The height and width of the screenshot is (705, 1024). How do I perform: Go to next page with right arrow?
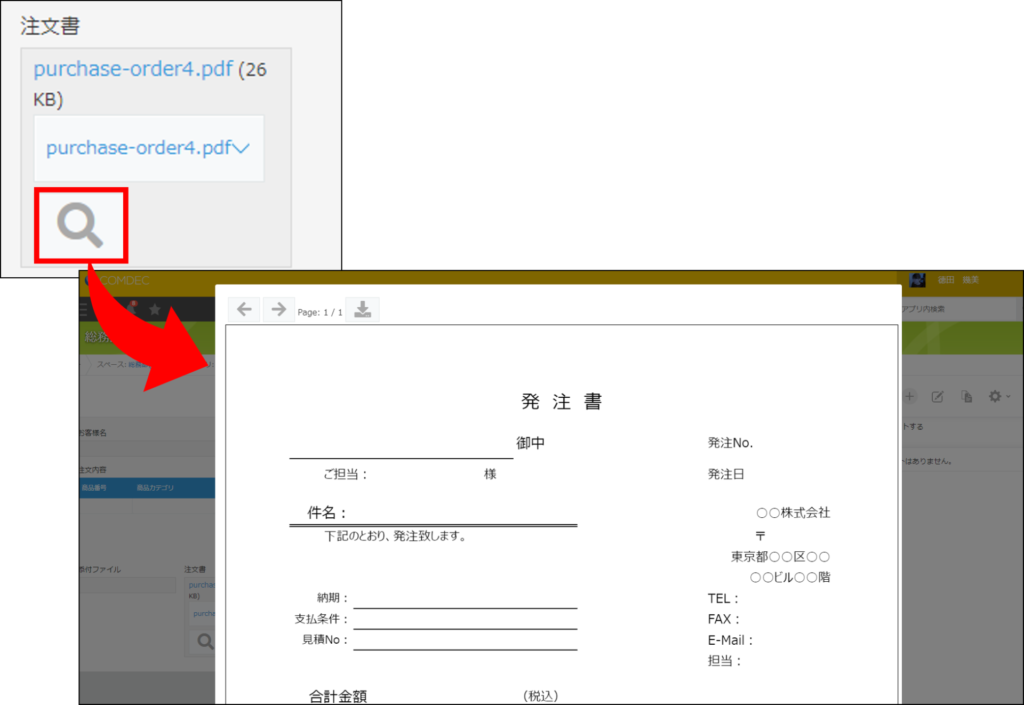[278, 308]
